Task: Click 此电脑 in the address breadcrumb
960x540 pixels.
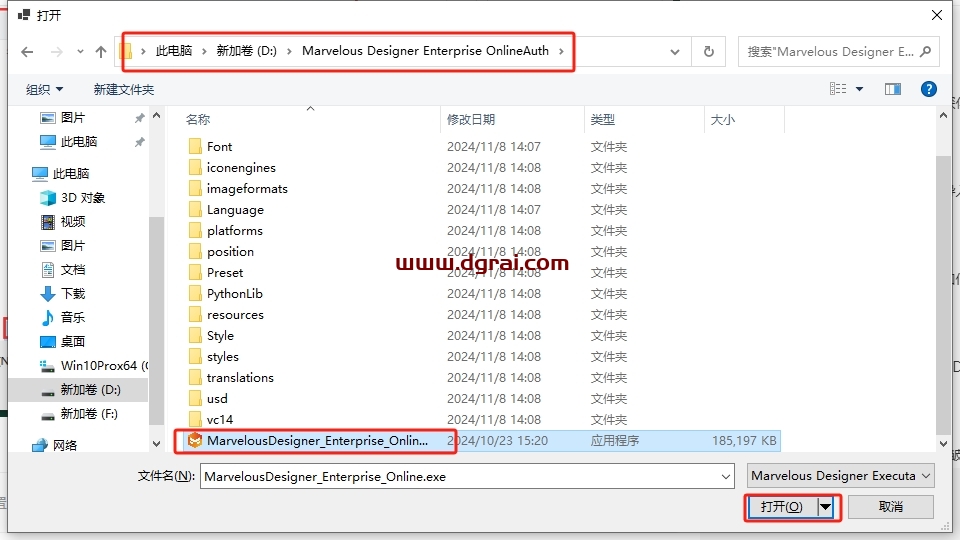Action: click(174, 51)
